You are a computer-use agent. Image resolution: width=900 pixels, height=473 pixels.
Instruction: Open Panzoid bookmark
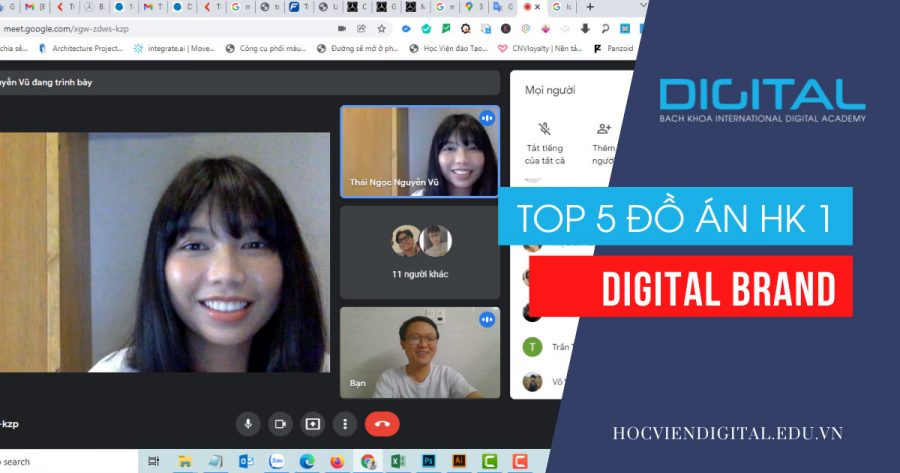613,49
